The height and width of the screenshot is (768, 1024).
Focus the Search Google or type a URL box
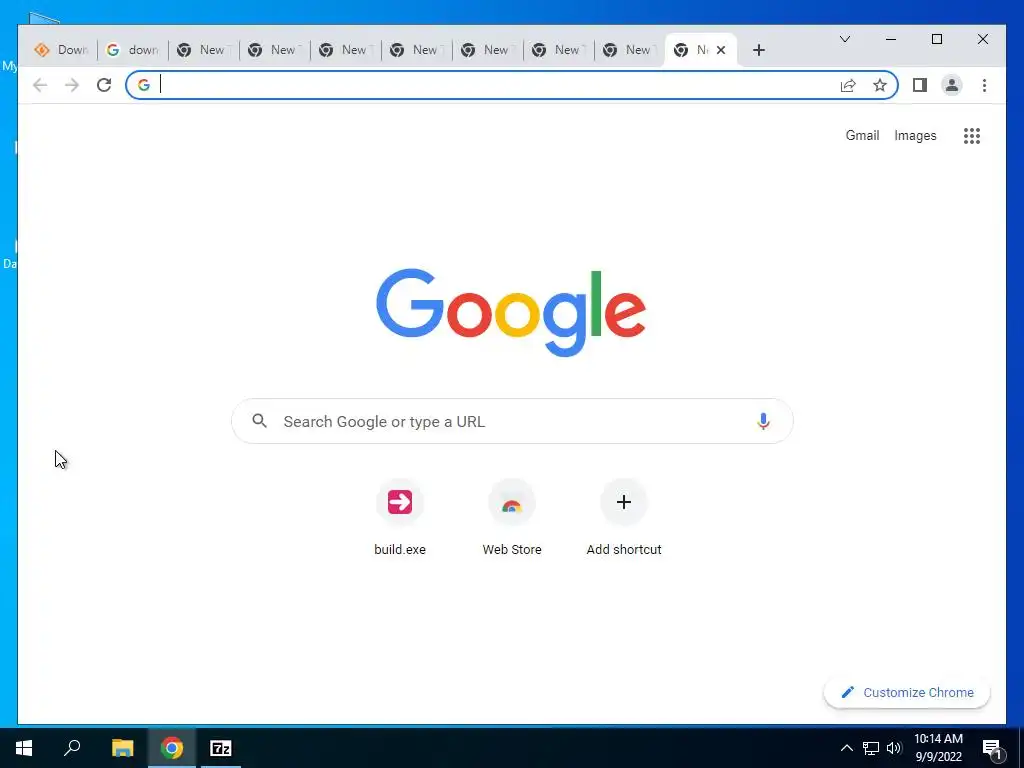coord(512,421)
